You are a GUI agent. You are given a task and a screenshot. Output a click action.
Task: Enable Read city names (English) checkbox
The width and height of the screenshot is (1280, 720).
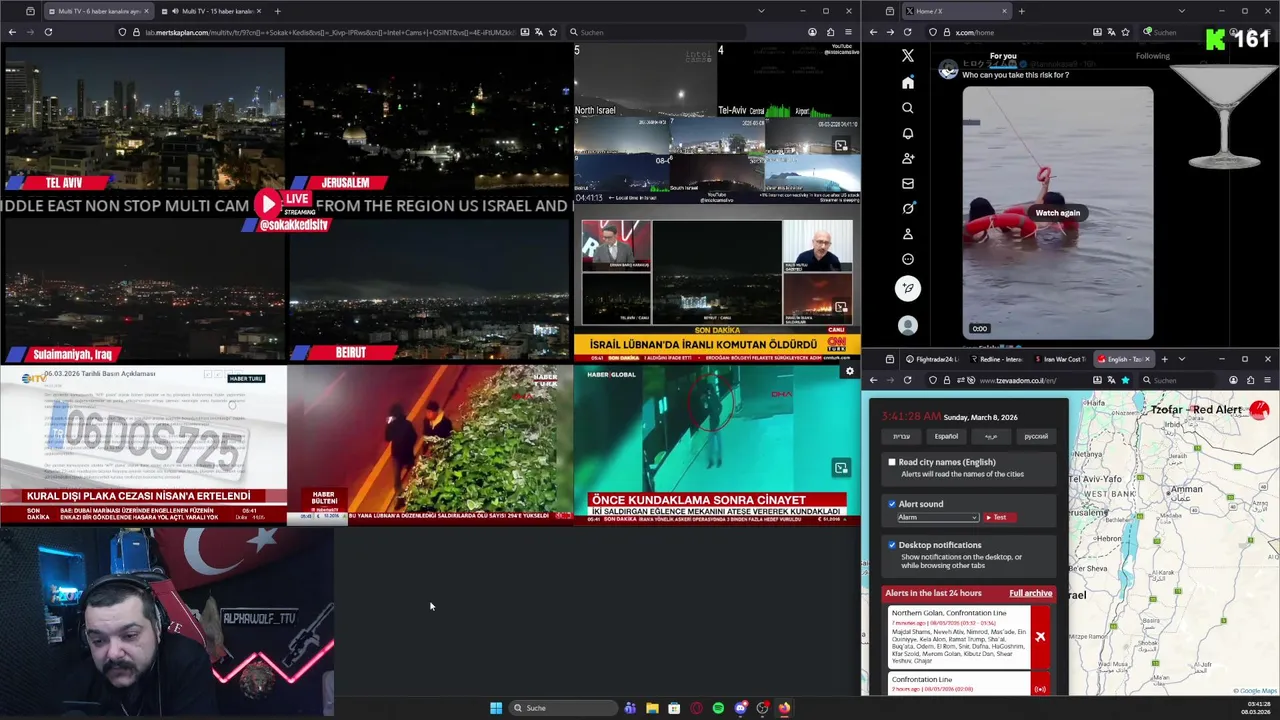click(892, 462)
